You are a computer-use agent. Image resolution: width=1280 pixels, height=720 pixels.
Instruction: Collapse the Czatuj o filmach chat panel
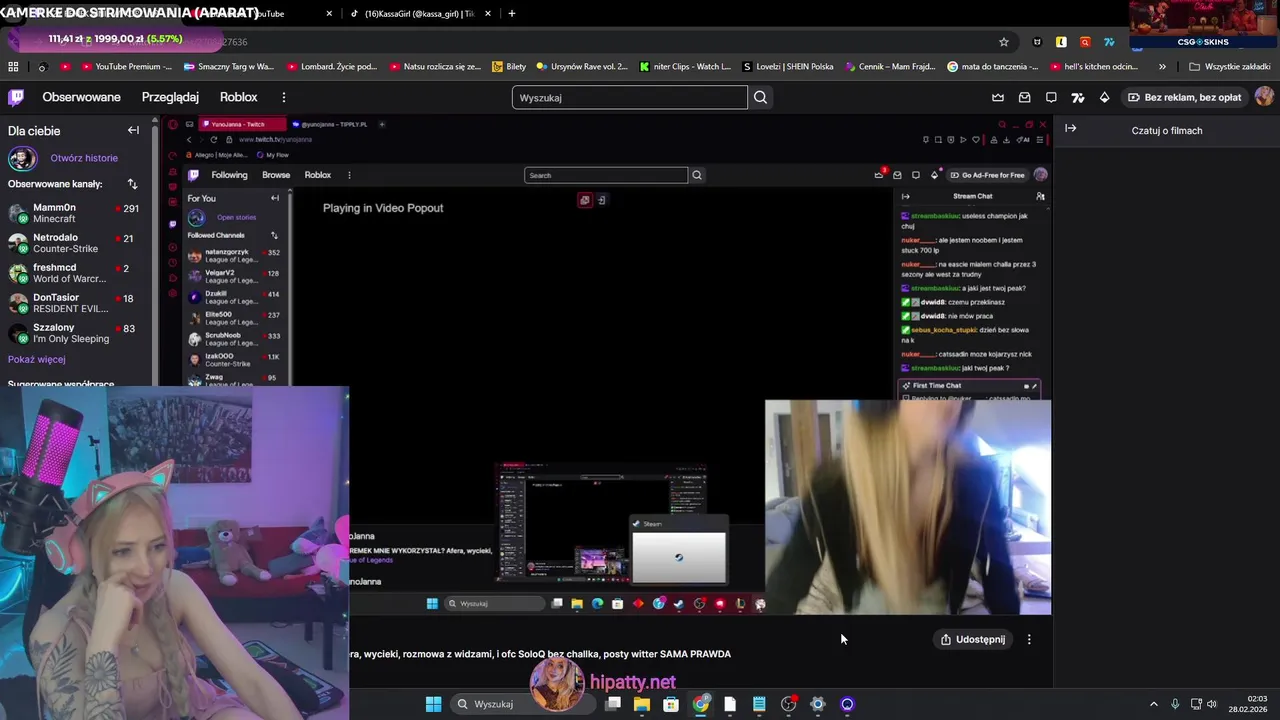(x=1070, y=128)
